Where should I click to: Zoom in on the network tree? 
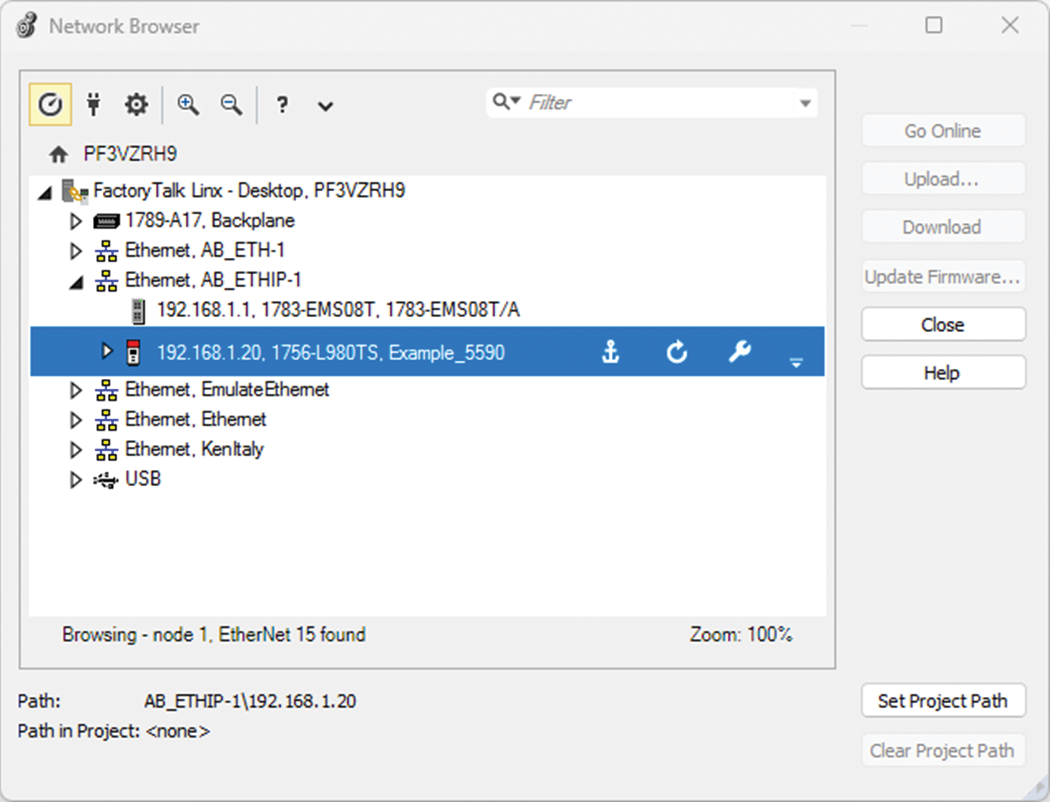(x=187, y=104)
